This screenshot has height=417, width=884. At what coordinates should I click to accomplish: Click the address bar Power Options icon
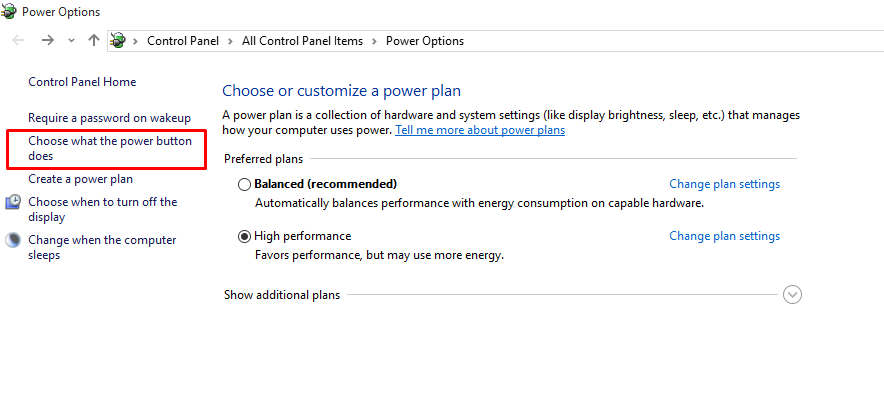(x=118, y=41)
